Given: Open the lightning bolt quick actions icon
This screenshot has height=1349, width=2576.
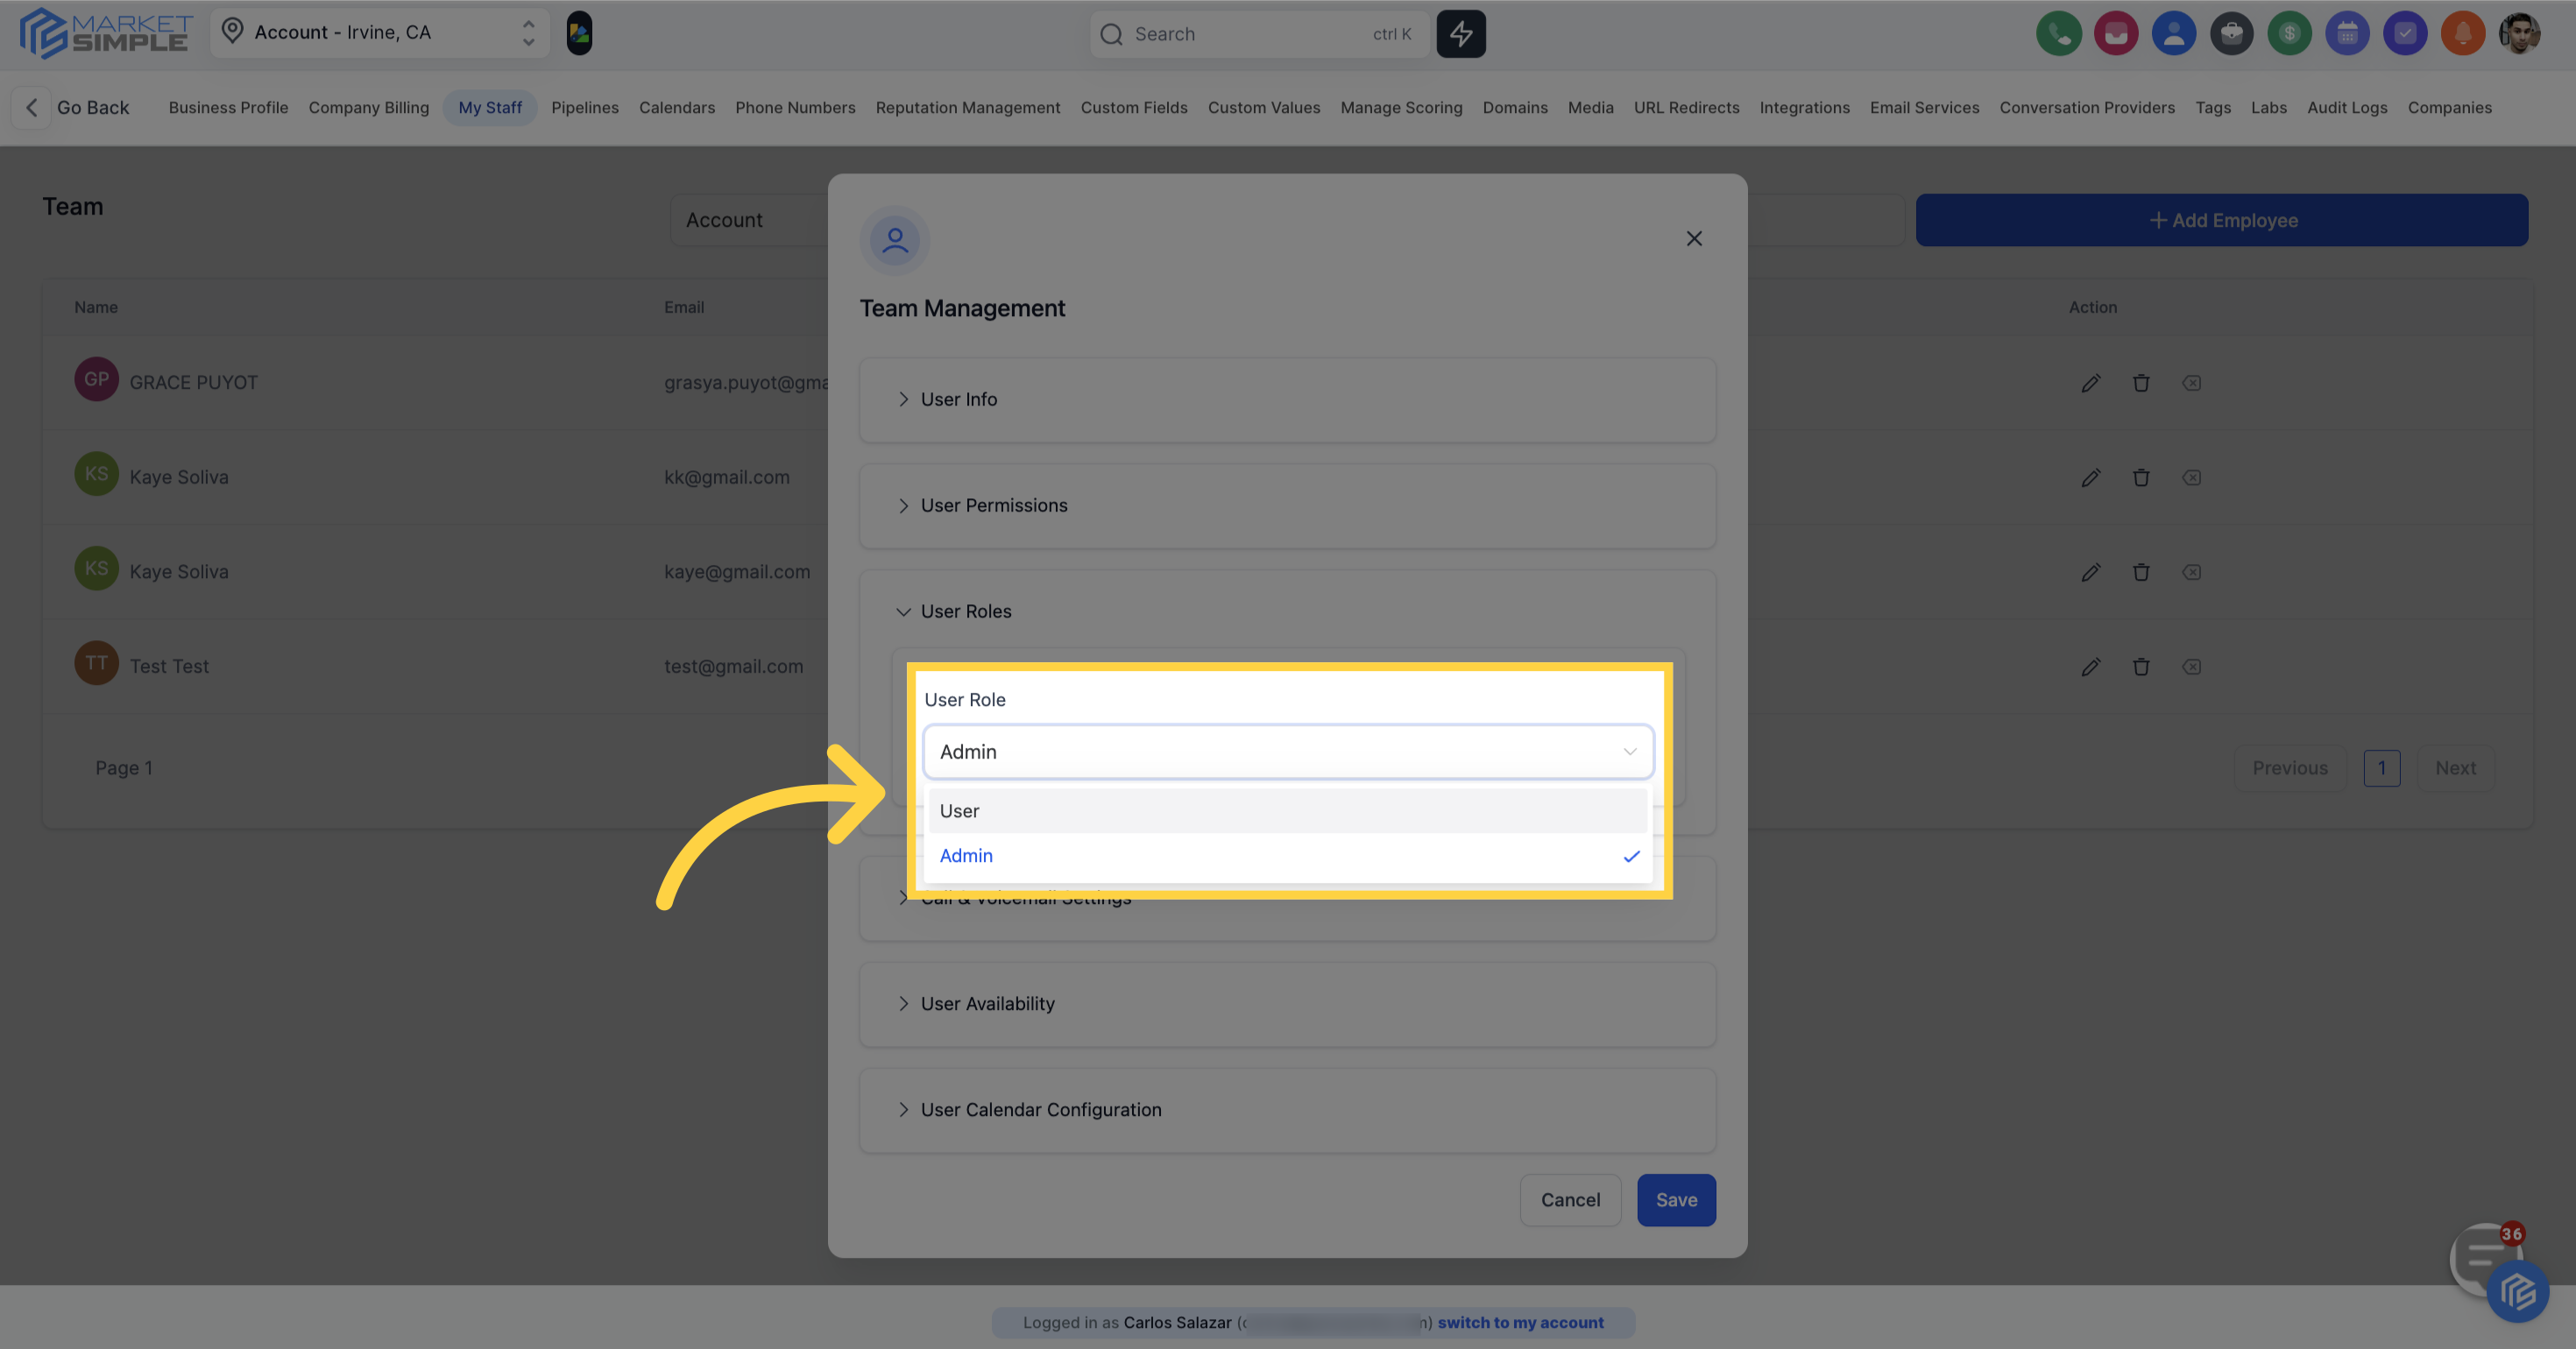Looking at the screenshot, I should (1461, 34).
